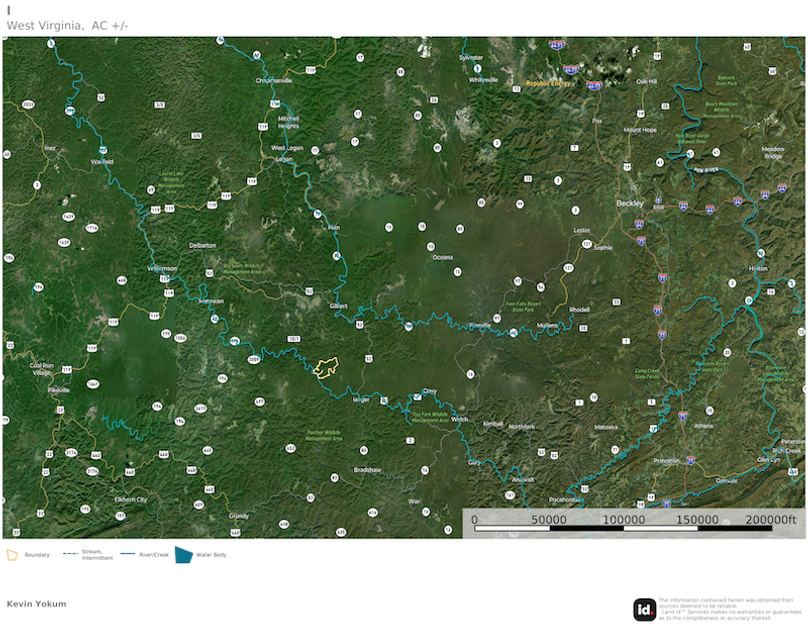Toggle the Stream, Intermittent legend entry
808x624 pixels.
(x=95, y=554)
